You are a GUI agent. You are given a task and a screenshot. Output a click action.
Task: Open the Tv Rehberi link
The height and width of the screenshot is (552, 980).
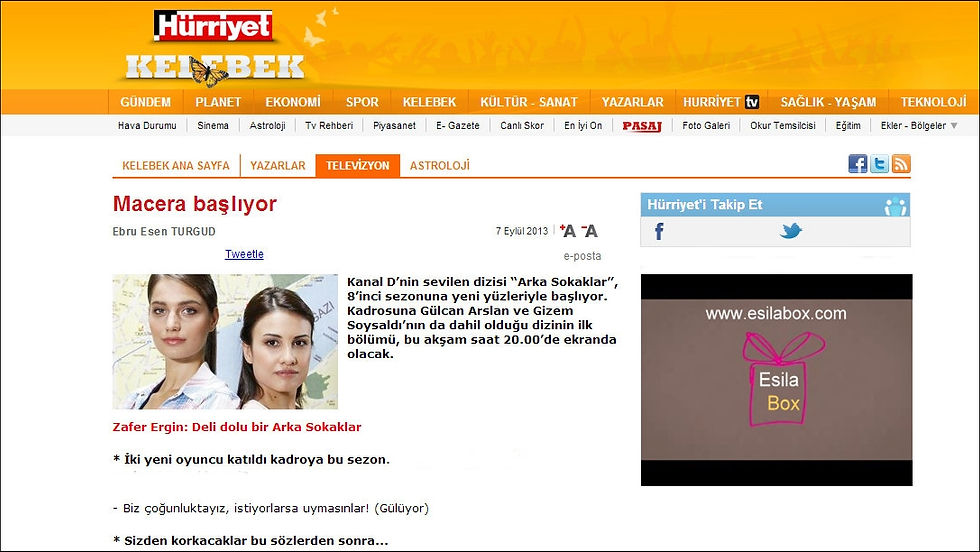329,126
